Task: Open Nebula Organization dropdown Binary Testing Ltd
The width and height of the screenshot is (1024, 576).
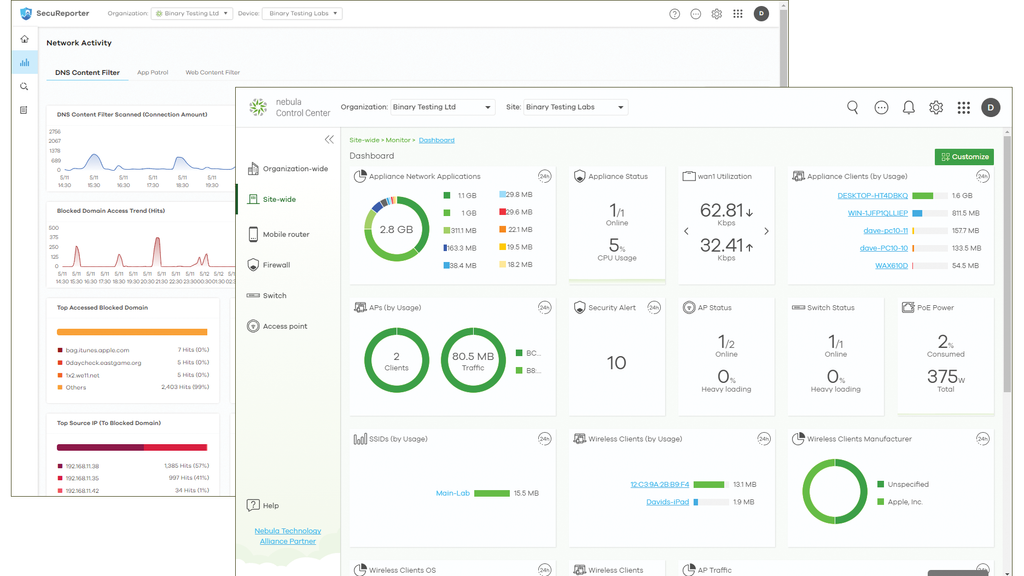Action: pyautogui.click(x=441, y=107)
